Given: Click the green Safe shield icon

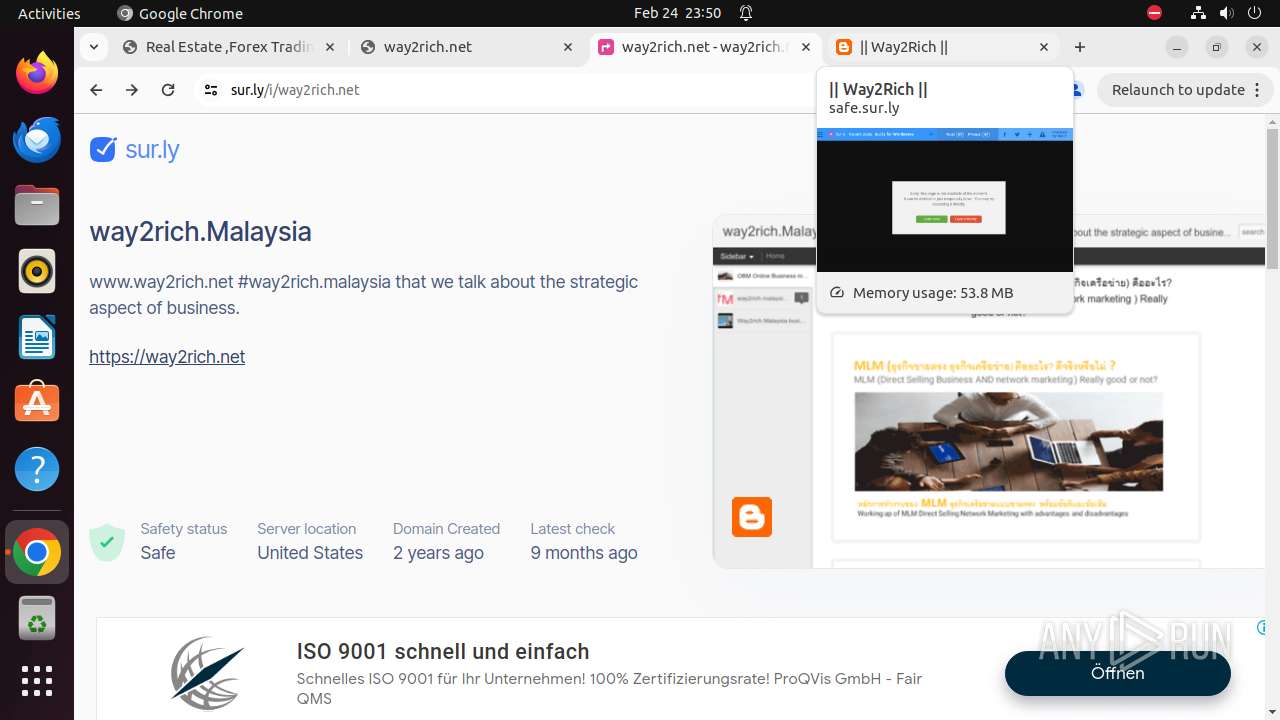Looking at the screenshot, I should (x=107, y=542).
